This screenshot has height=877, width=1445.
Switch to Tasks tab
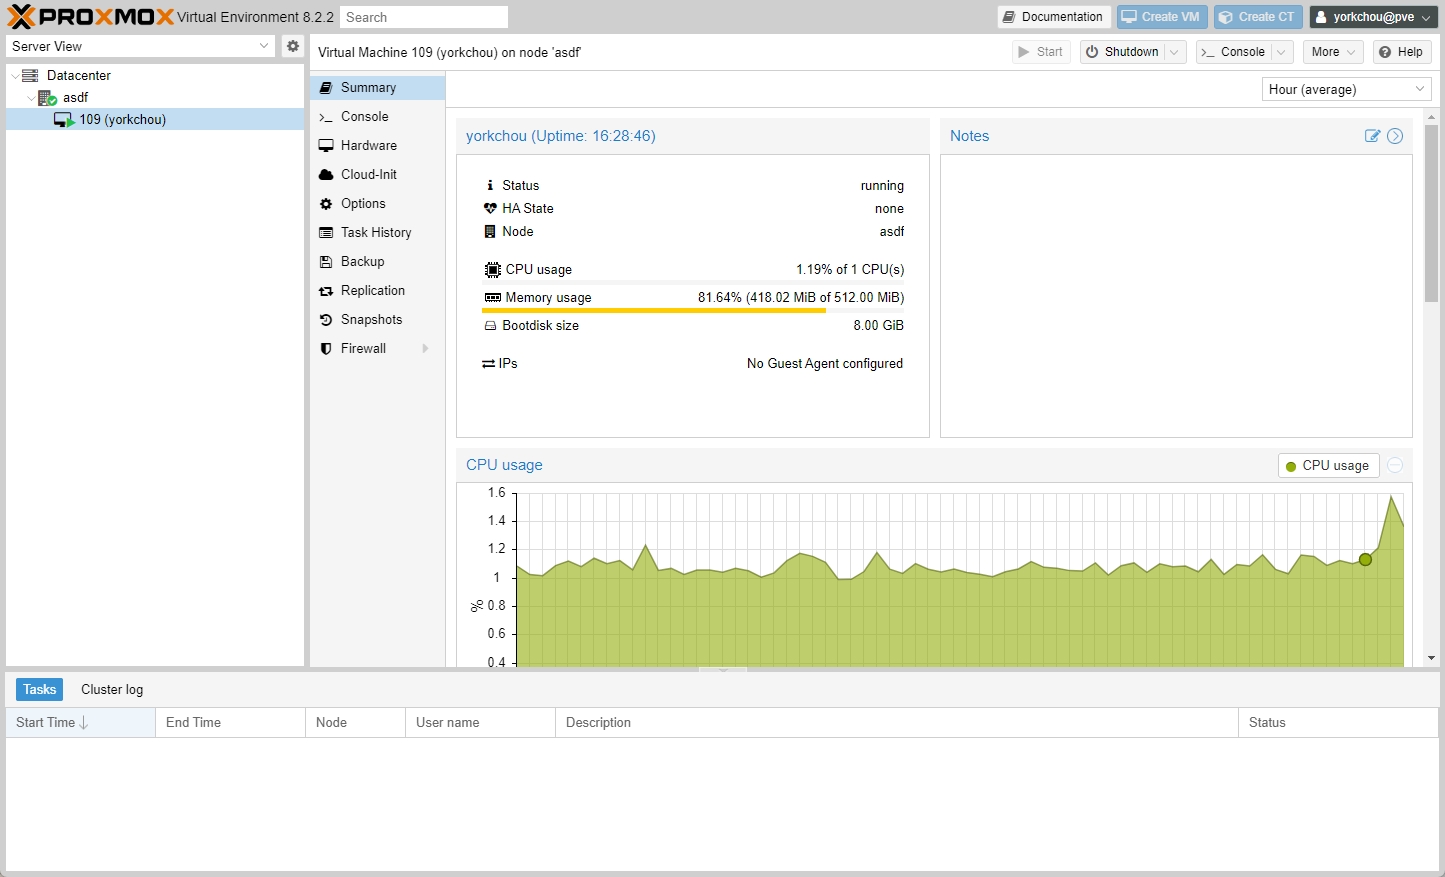(39, 690)
